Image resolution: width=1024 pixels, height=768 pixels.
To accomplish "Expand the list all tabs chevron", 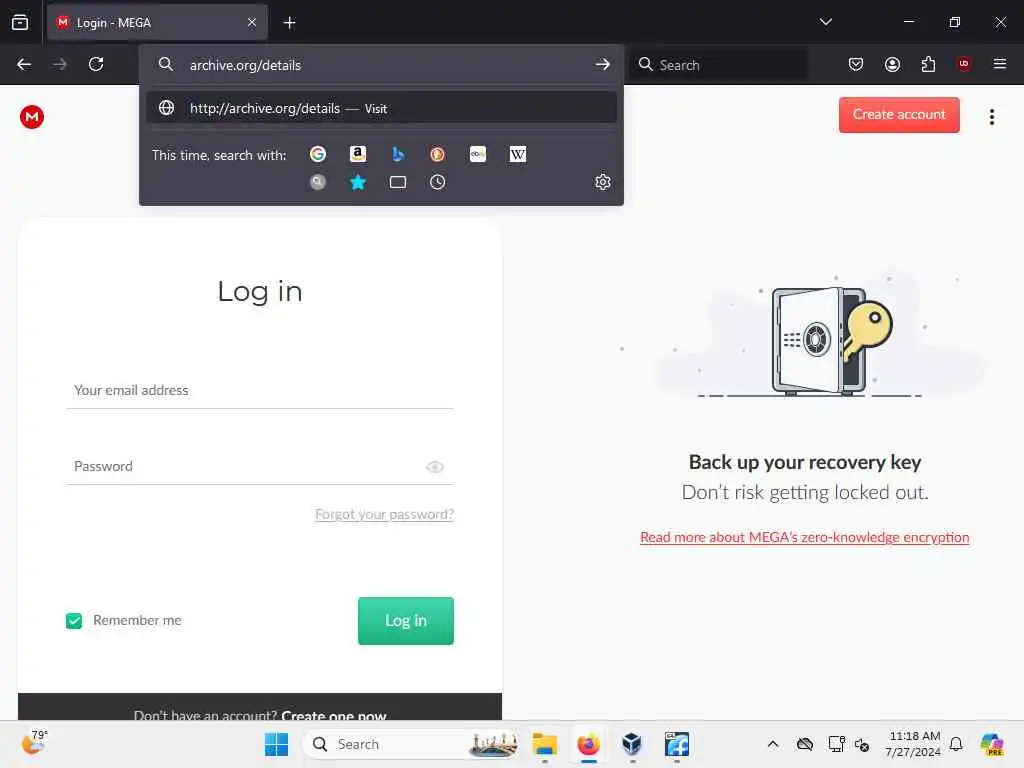I will pyautogui.click(x=825, y=22).
